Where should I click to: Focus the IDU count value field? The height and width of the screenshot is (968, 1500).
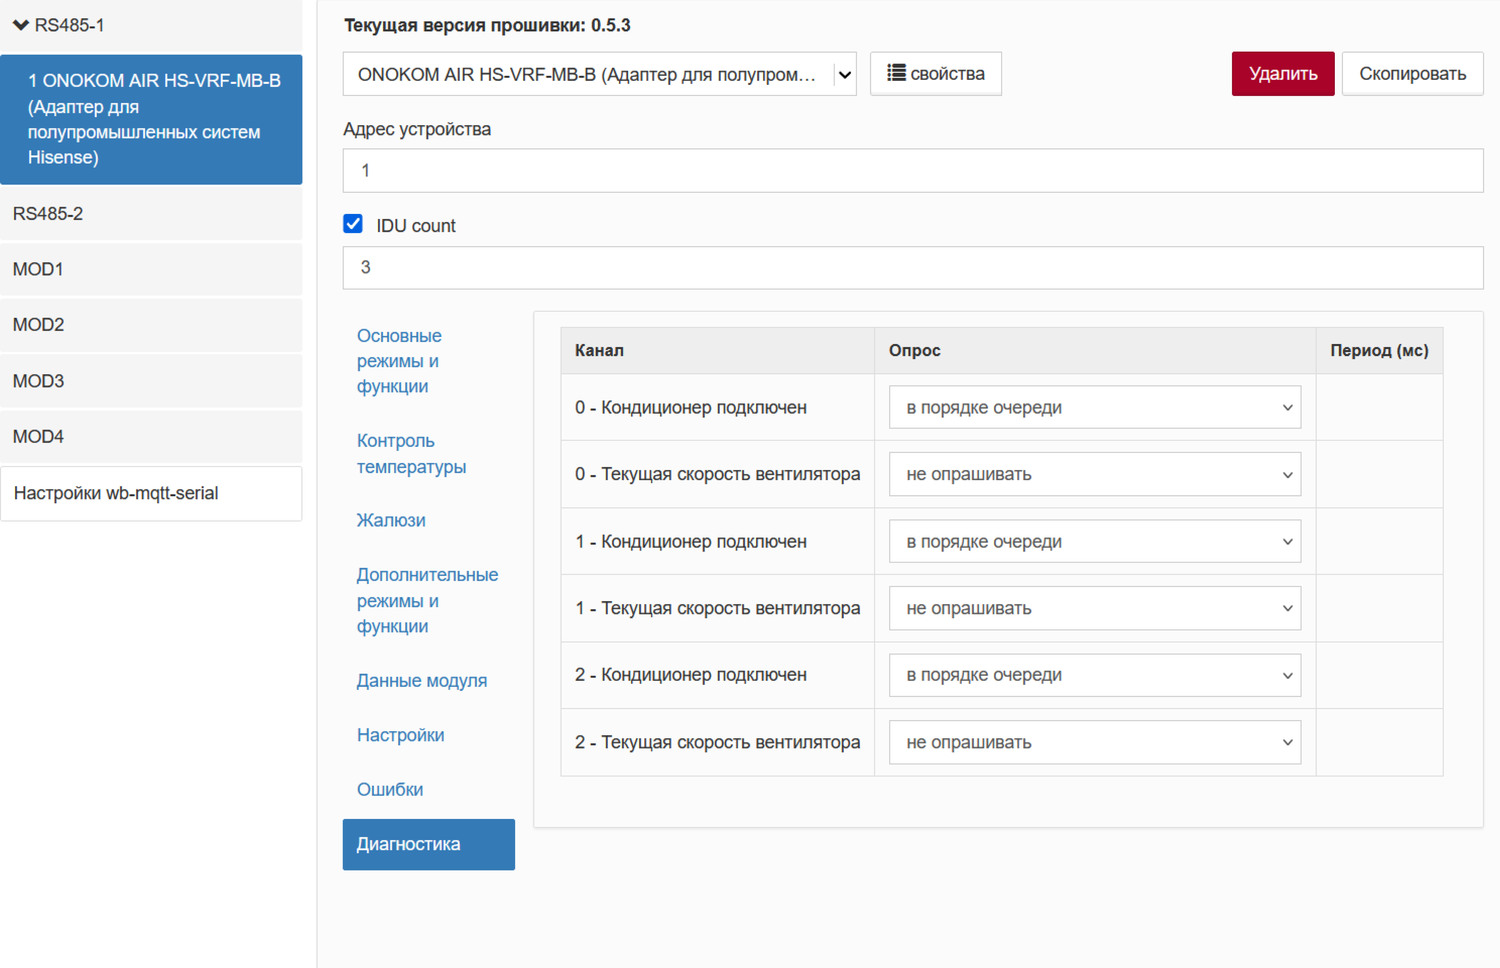[x=912, y=268]
